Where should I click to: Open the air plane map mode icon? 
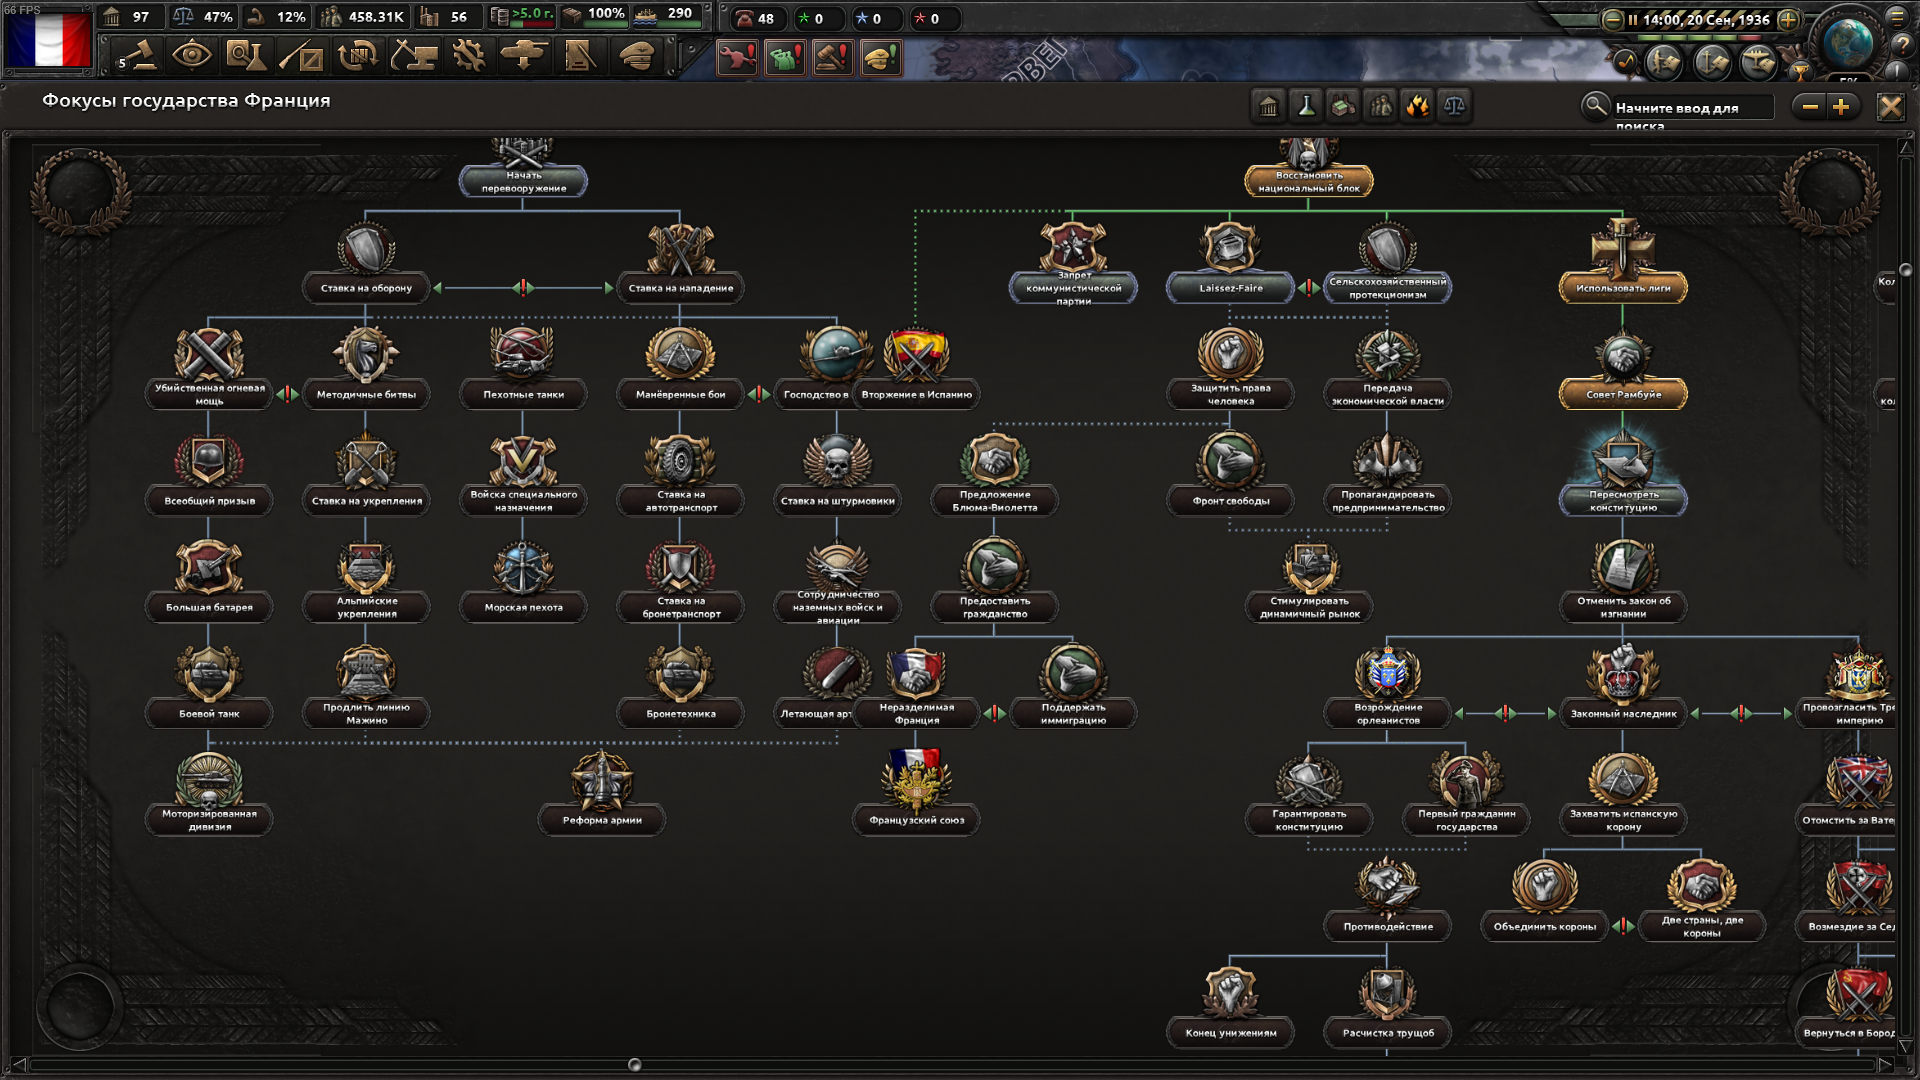coord(1759,63)
